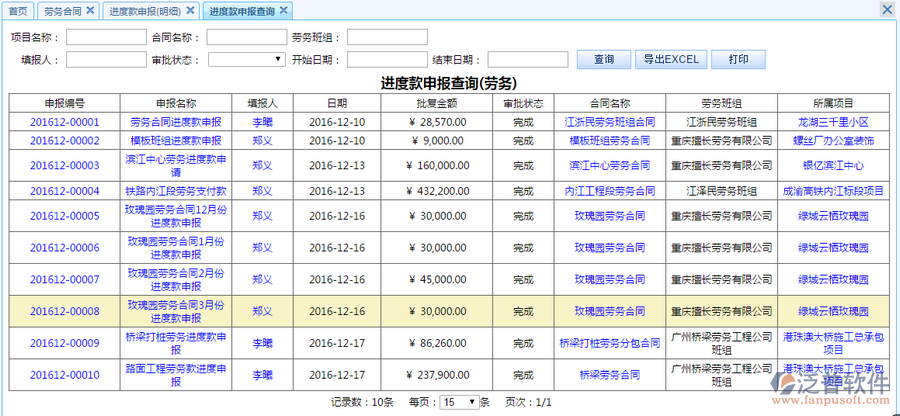Screen dimensions: 900x416
Task: Open the per-page records dropdown
Action: (x=459, y=402)
